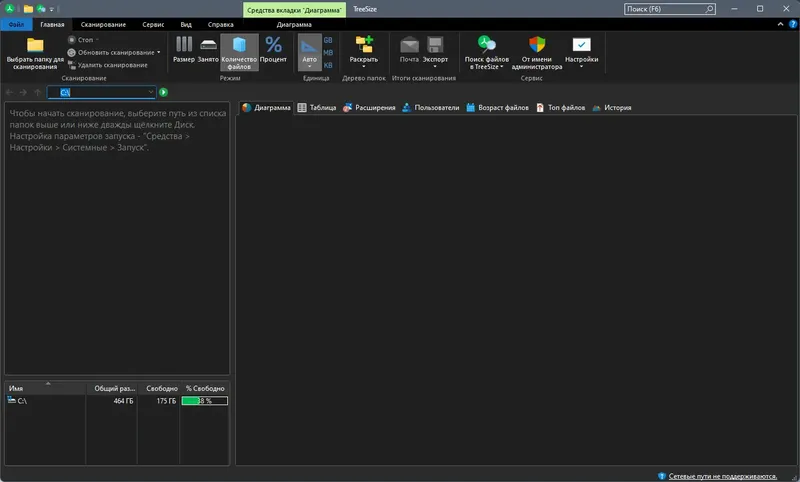Open the File (Файл) menu
Image resolution: width=800 pixels, height=482 pixels.
pyautogui.click(x=16, y=24)
